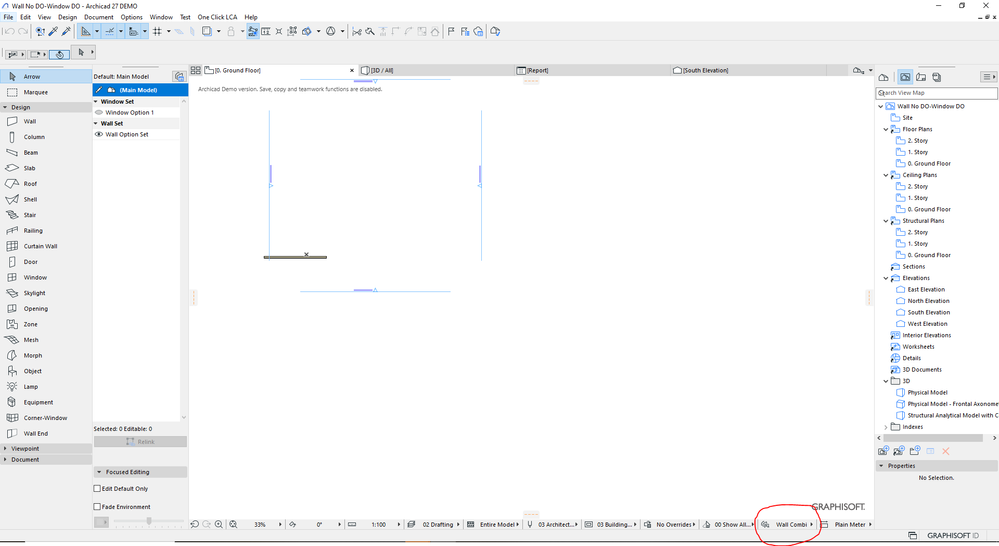Collapse the Design toolbox section
This screenshot has width=999, height=546.
tap(5, 107)
